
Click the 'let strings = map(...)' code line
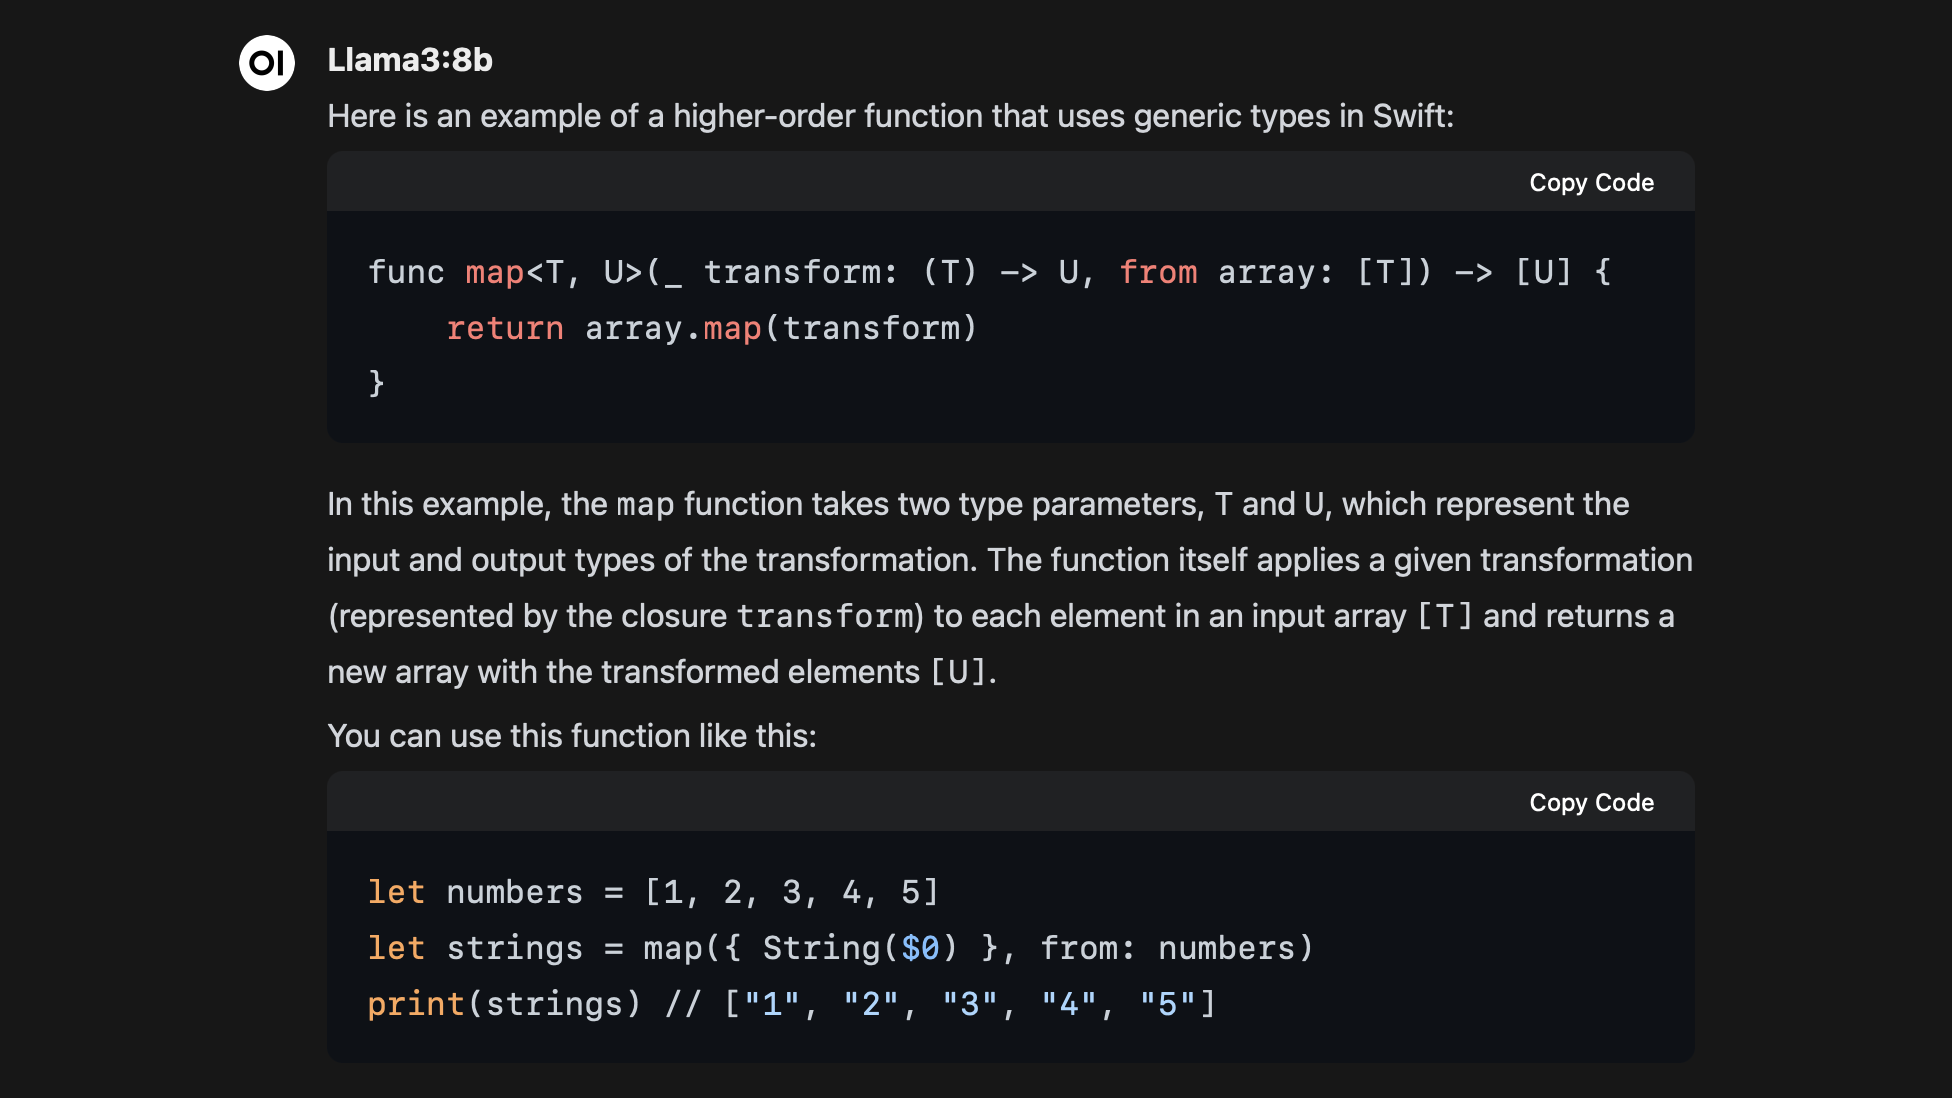(840, 948)
